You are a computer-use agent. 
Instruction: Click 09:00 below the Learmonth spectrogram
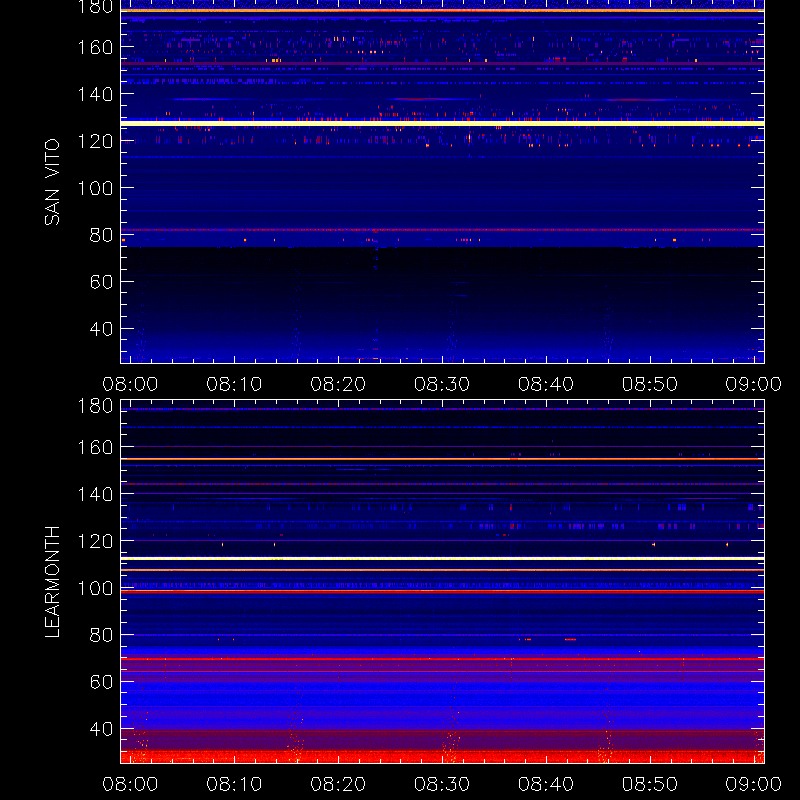click(x=754, y=784)
